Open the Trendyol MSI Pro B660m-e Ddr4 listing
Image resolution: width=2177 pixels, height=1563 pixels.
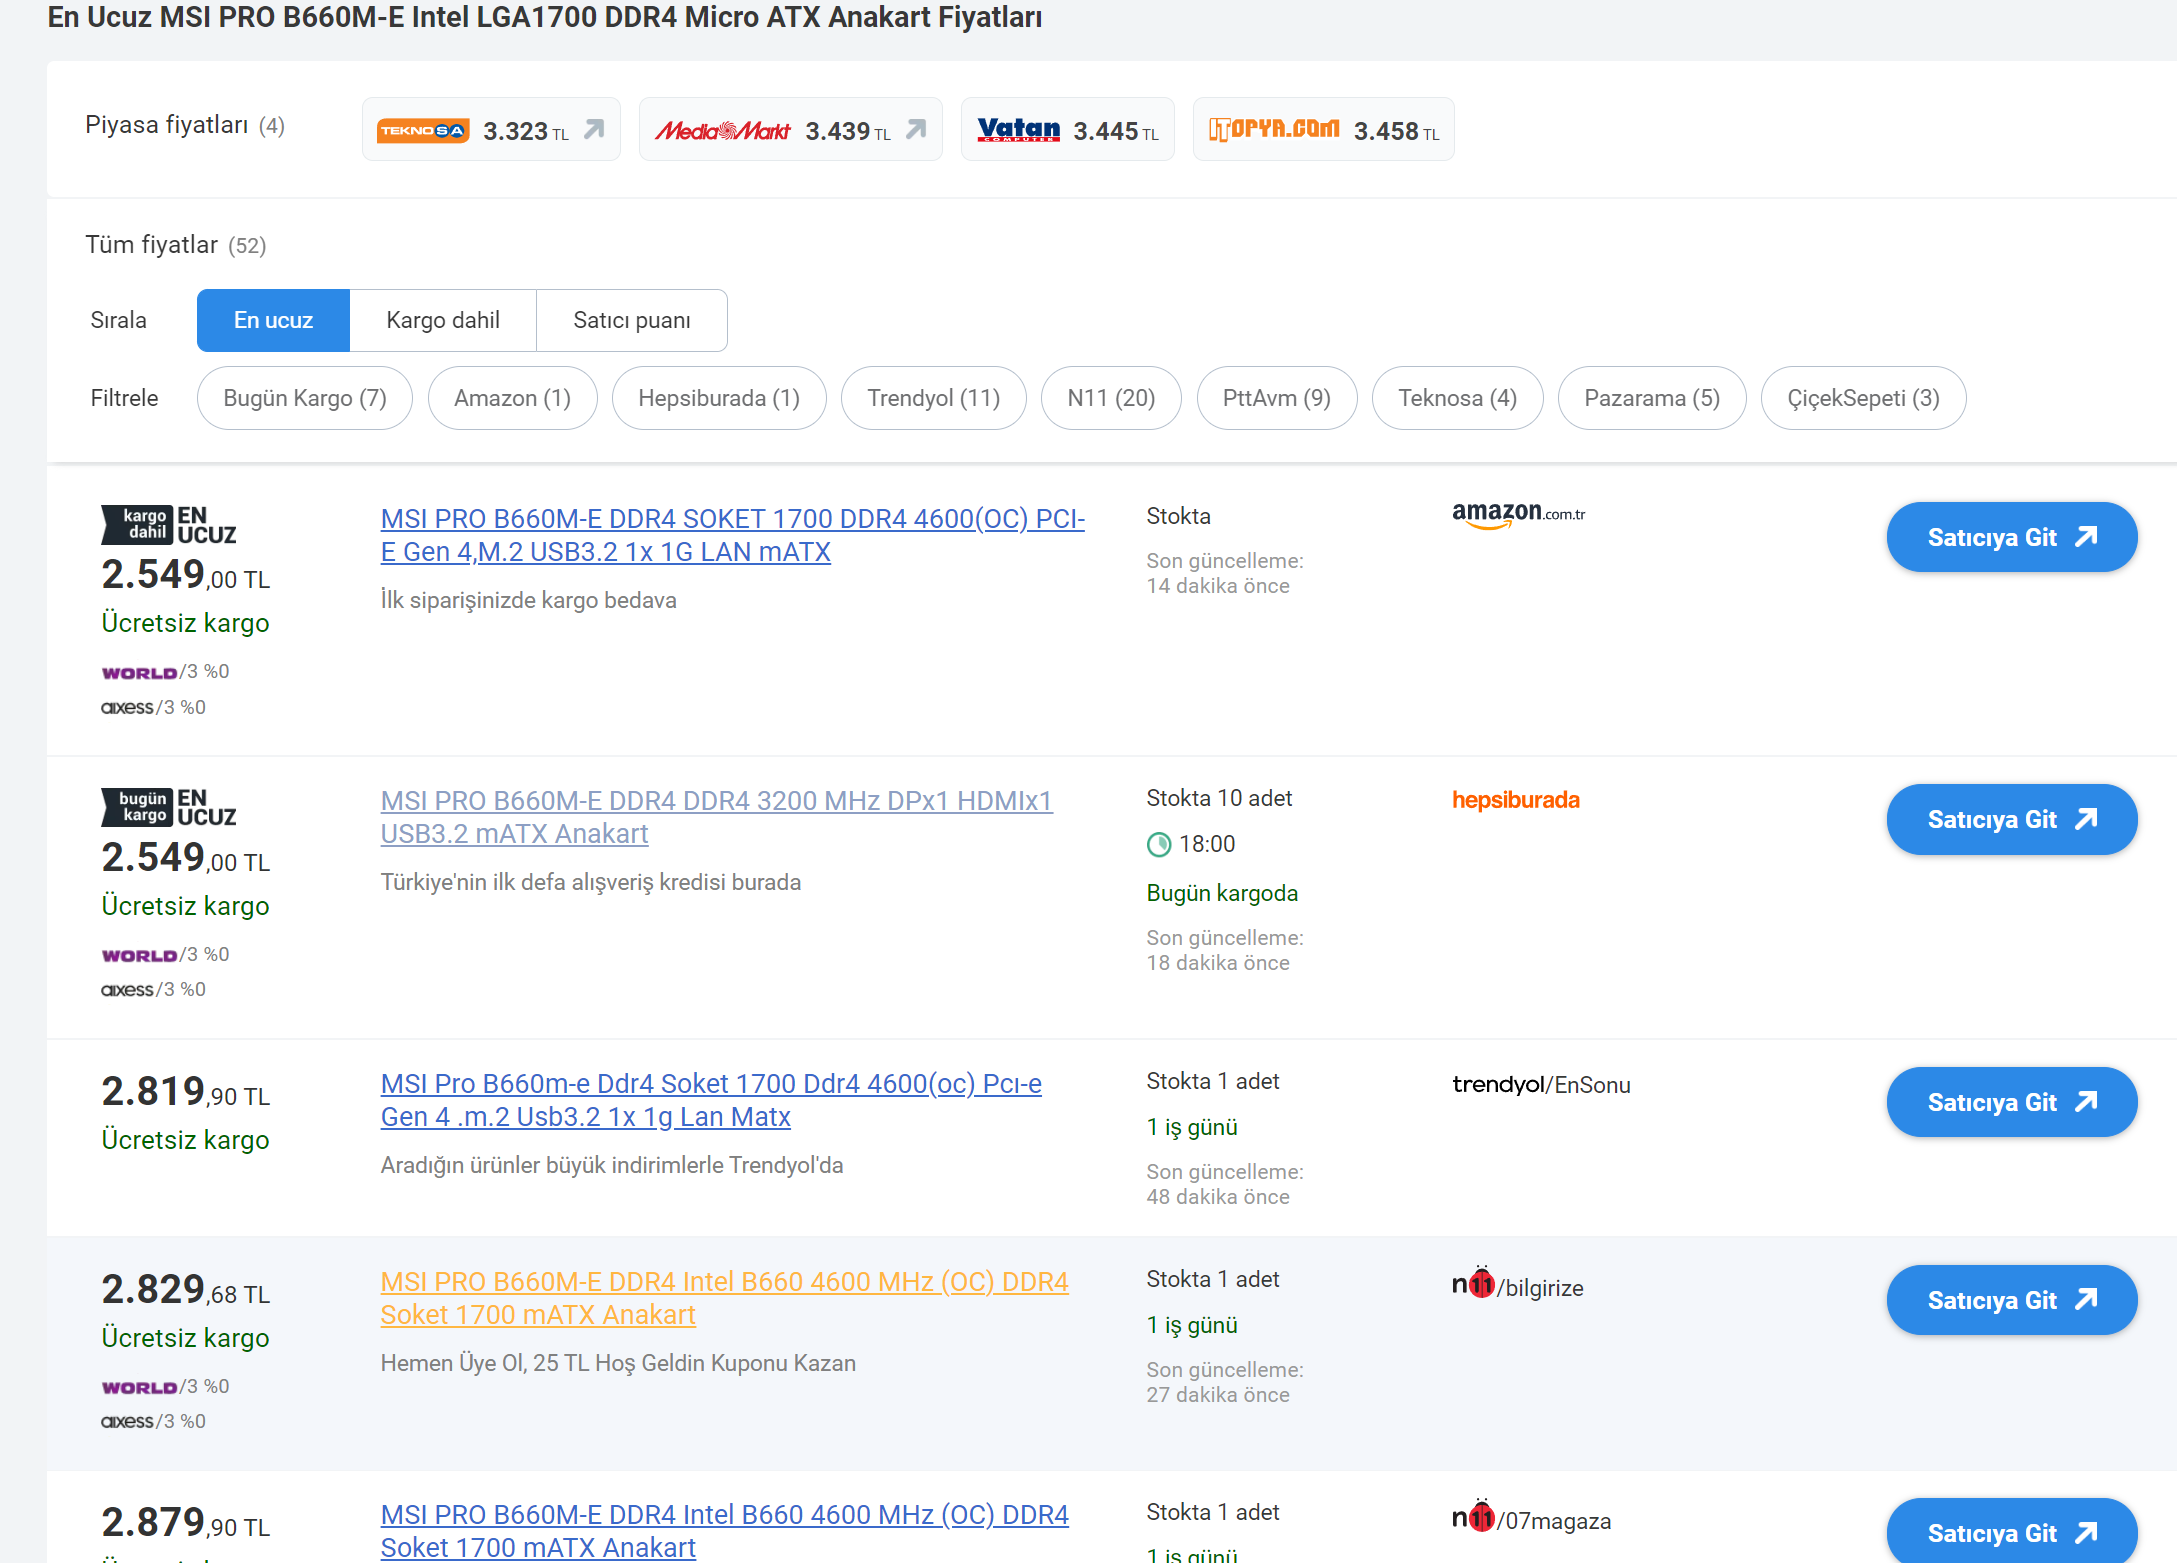pyautogui.click(x=711, y=1100)
